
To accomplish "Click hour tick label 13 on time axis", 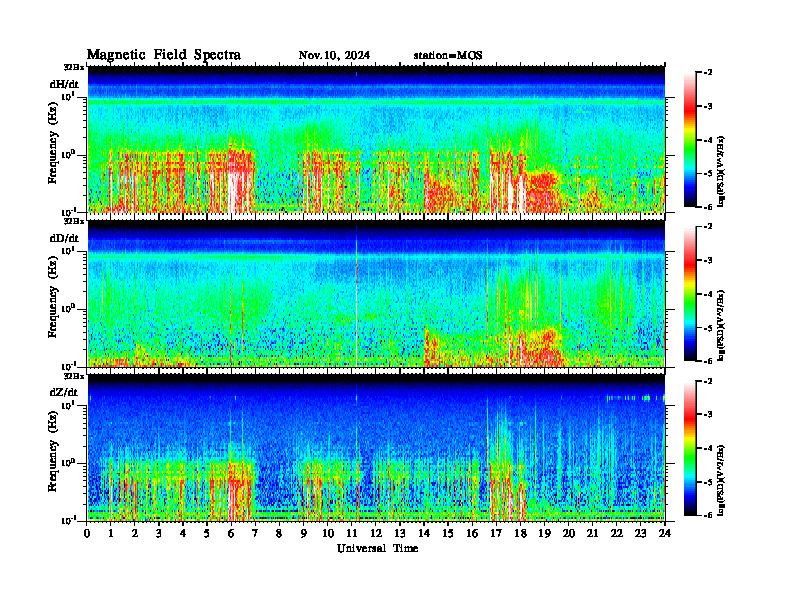I will pos(400,533).
